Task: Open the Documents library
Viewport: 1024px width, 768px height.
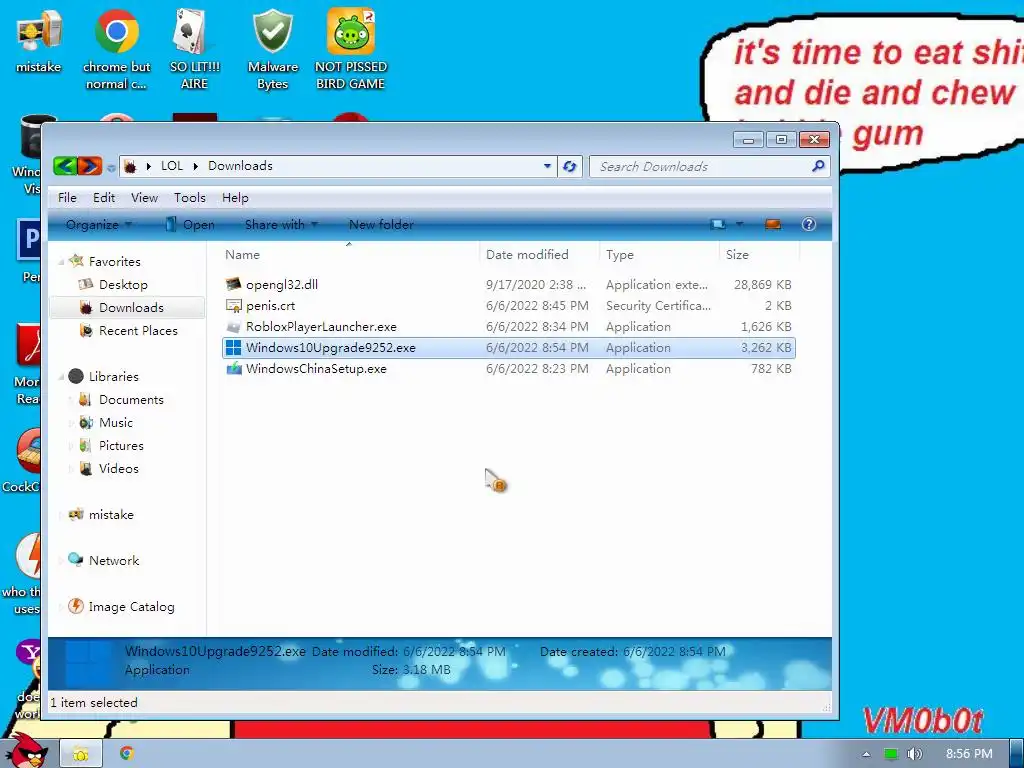Action: click(x=131, y=400)
